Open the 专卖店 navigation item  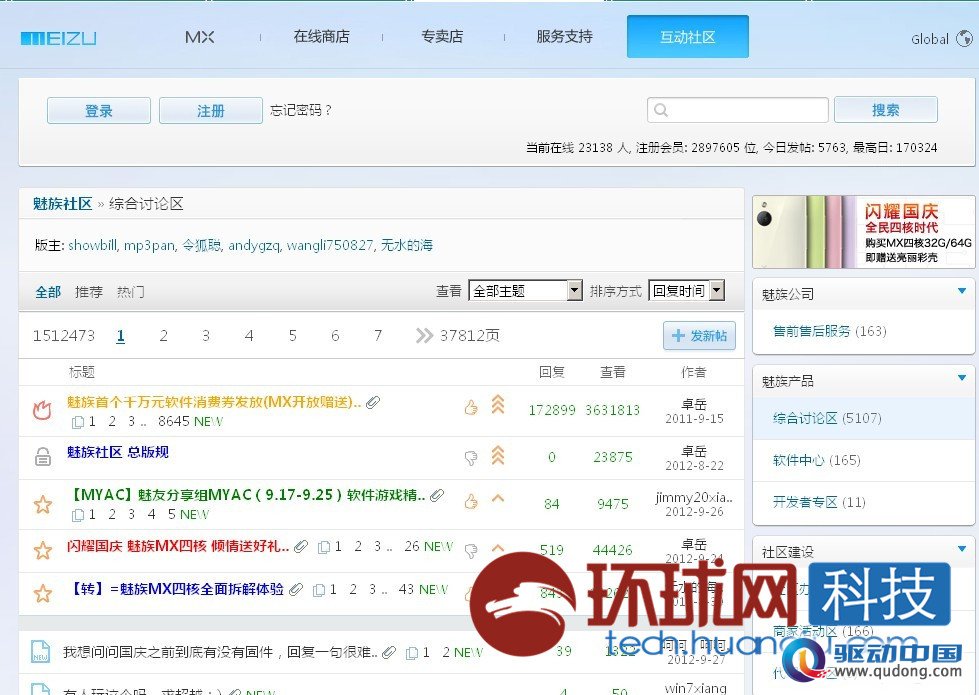[x=442, y=37]
